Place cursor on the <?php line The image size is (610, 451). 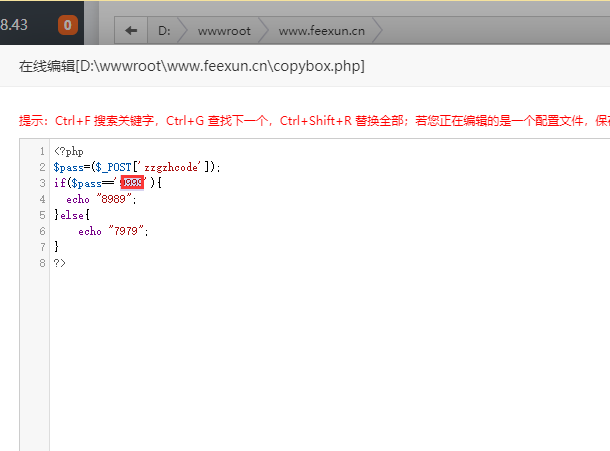68,151
